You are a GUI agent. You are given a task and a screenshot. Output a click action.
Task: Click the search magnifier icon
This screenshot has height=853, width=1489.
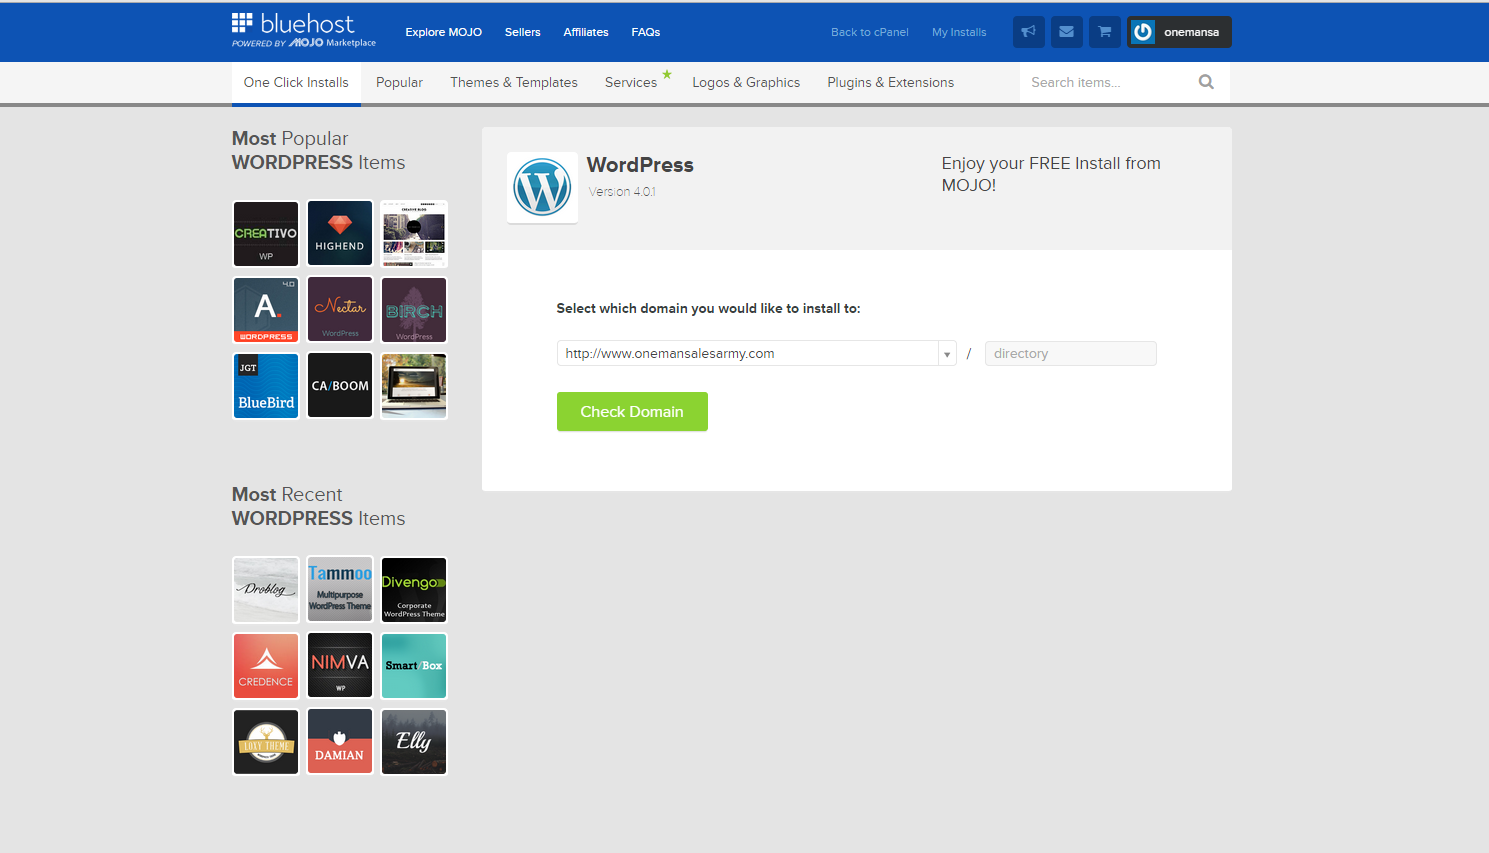click(1206, 82)
